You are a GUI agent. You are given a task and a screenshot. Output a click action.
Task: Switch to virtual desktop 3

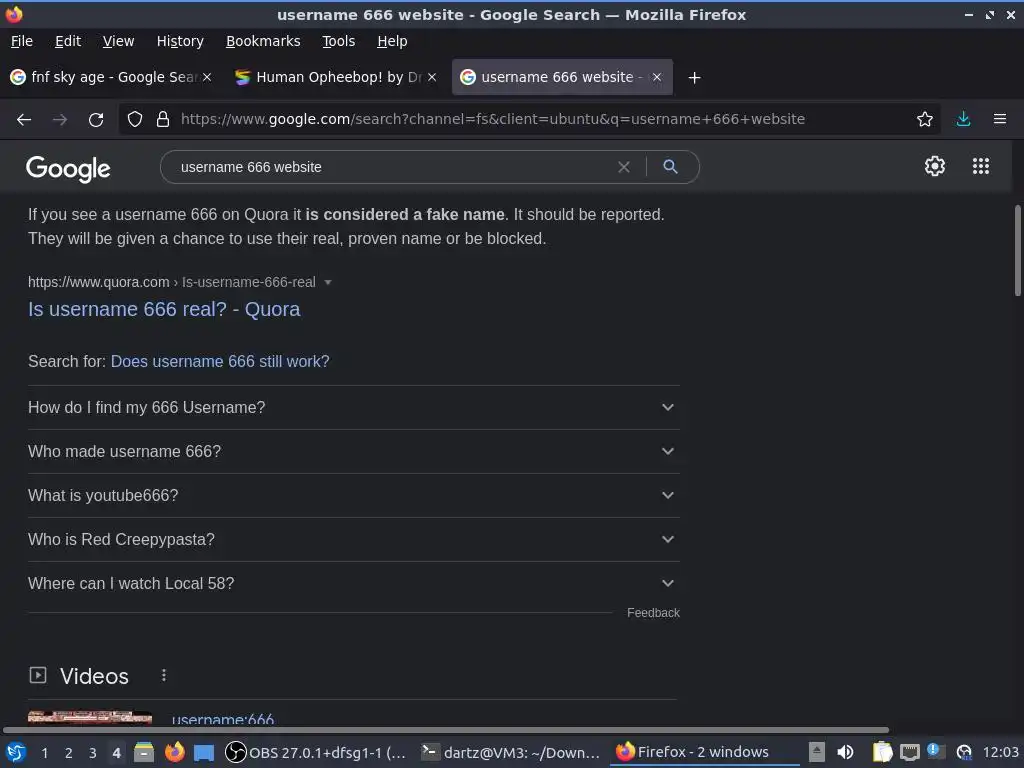(93, 753)
